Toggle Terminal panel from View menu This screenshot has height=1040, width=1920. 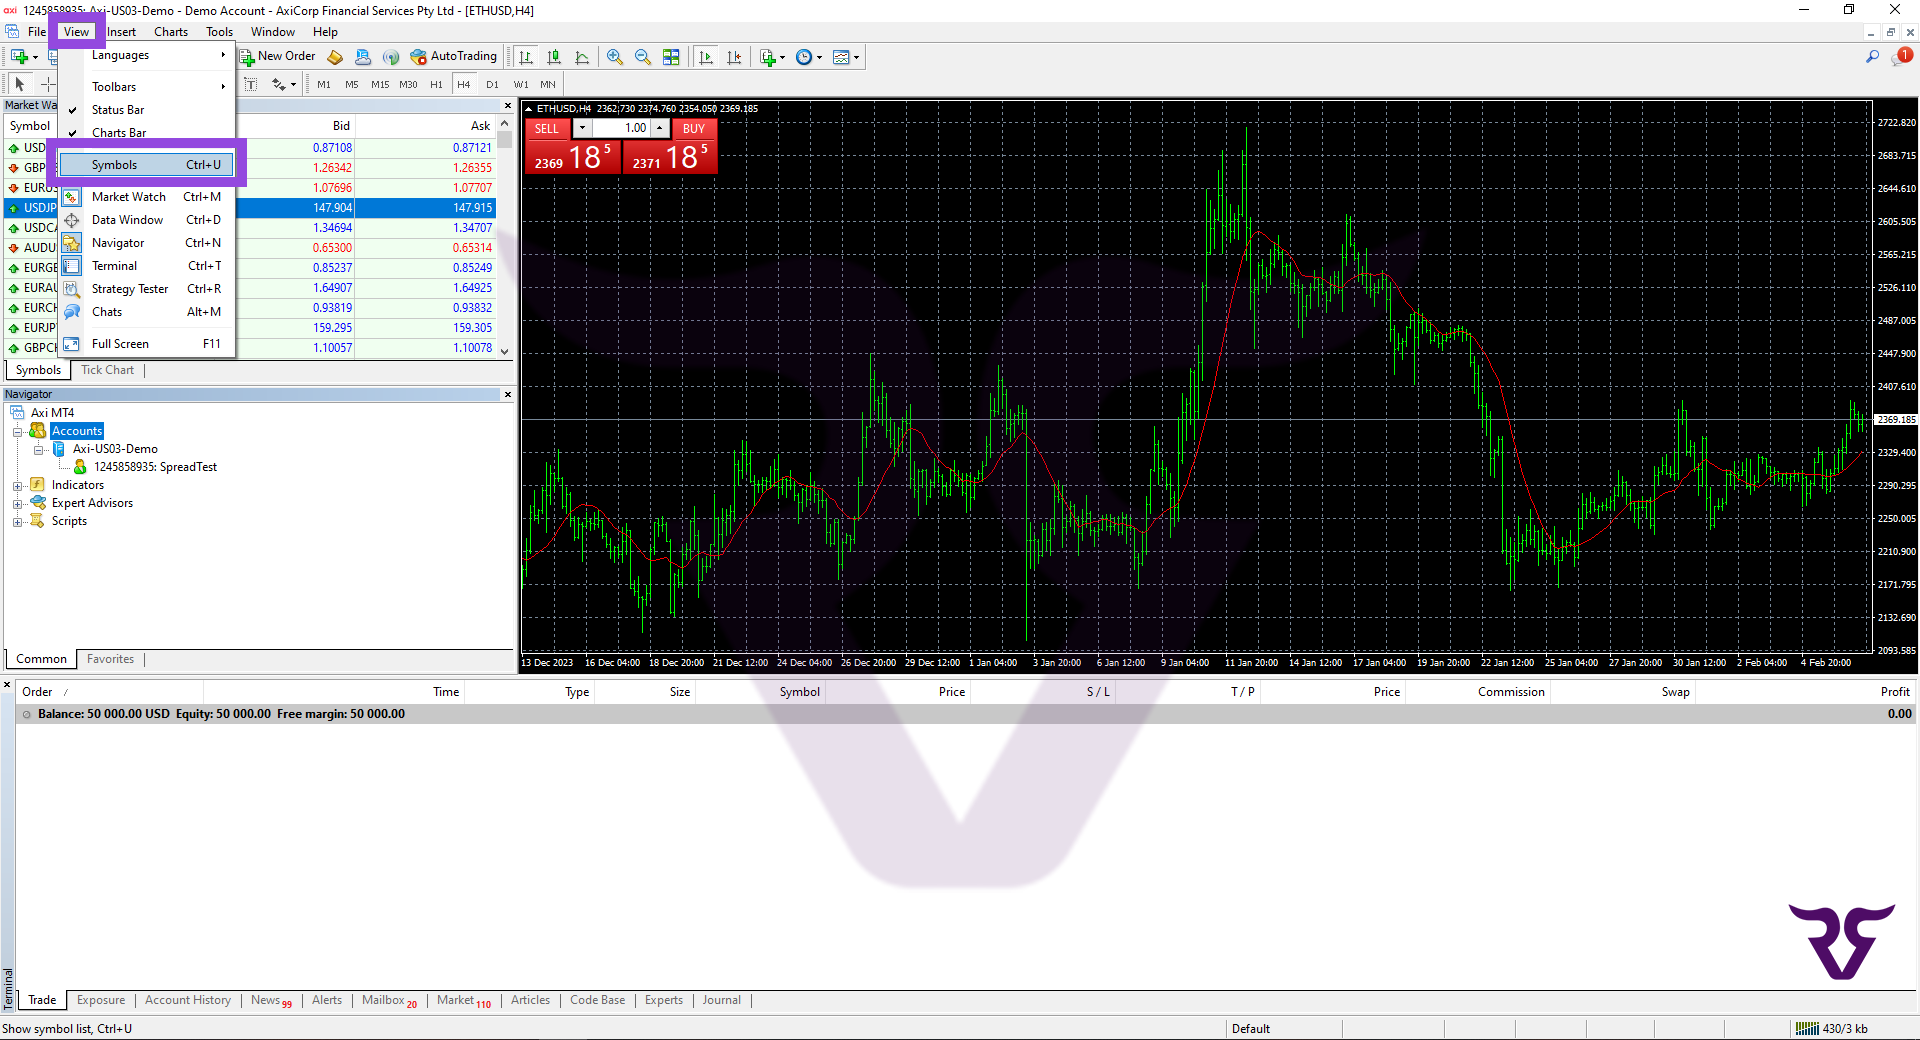click(147, 266)
